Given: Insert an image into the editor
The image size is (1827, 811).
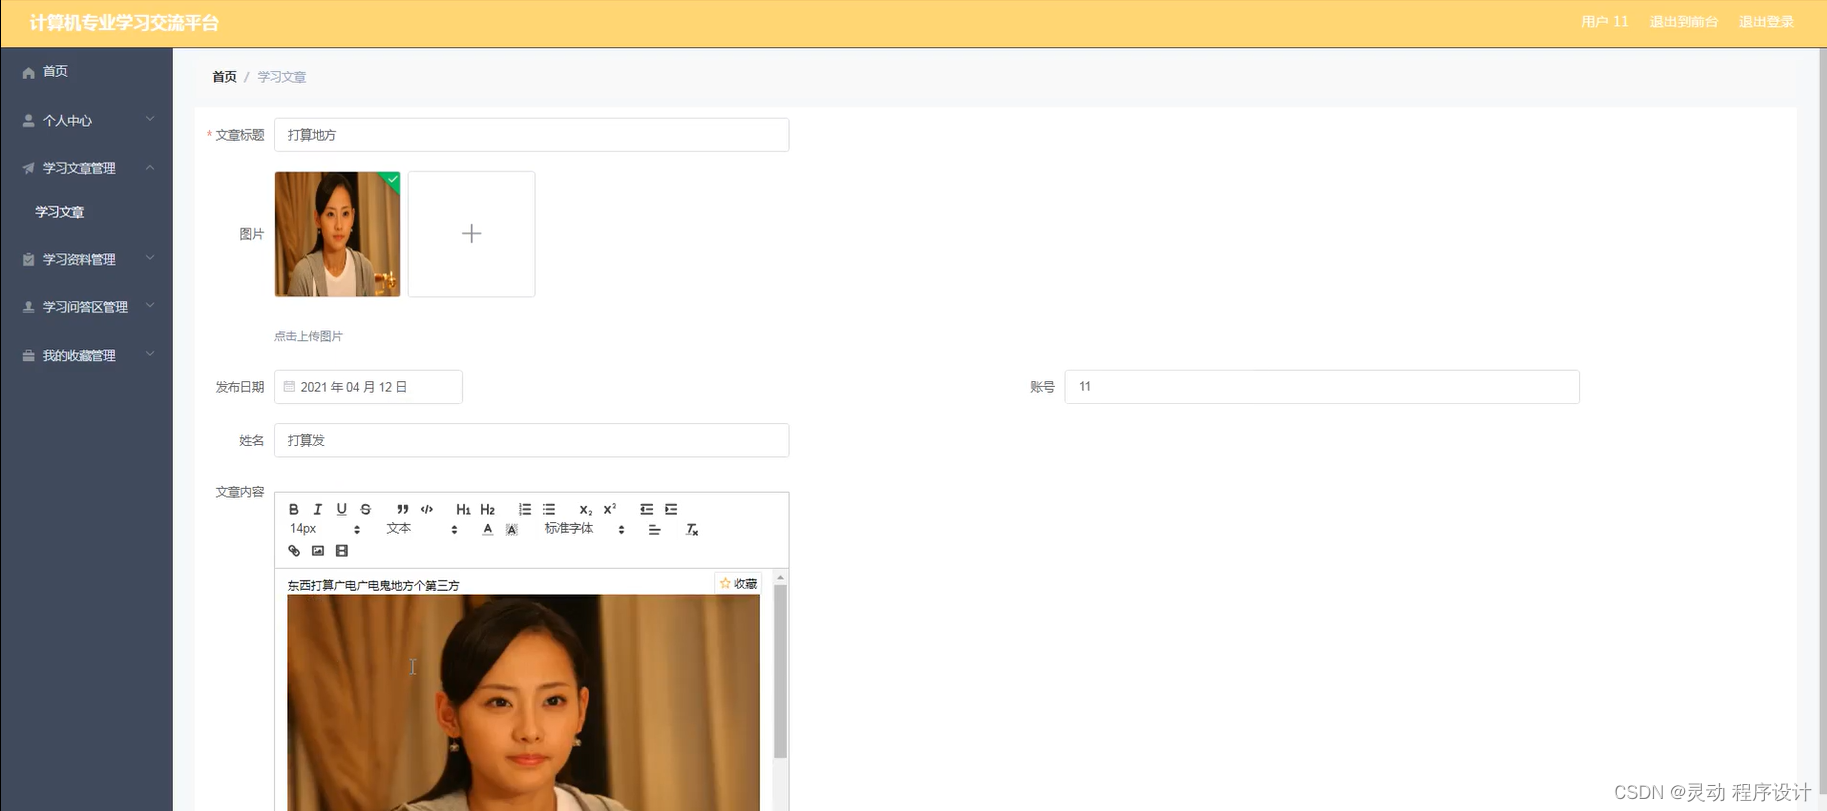Looking at the screenshot, I should coord(318,551).
